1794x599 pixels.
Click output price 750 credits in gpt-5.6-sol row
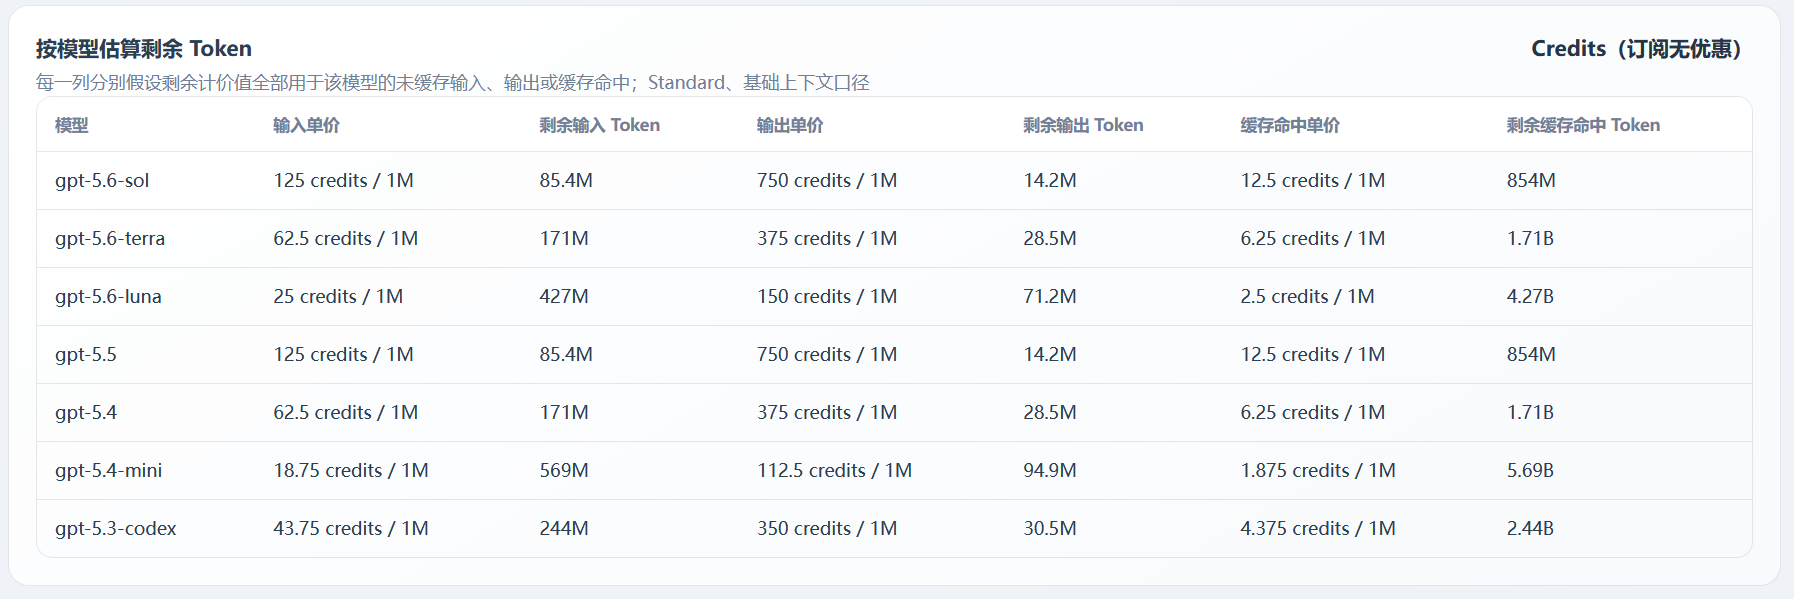(x=827, y=181)
